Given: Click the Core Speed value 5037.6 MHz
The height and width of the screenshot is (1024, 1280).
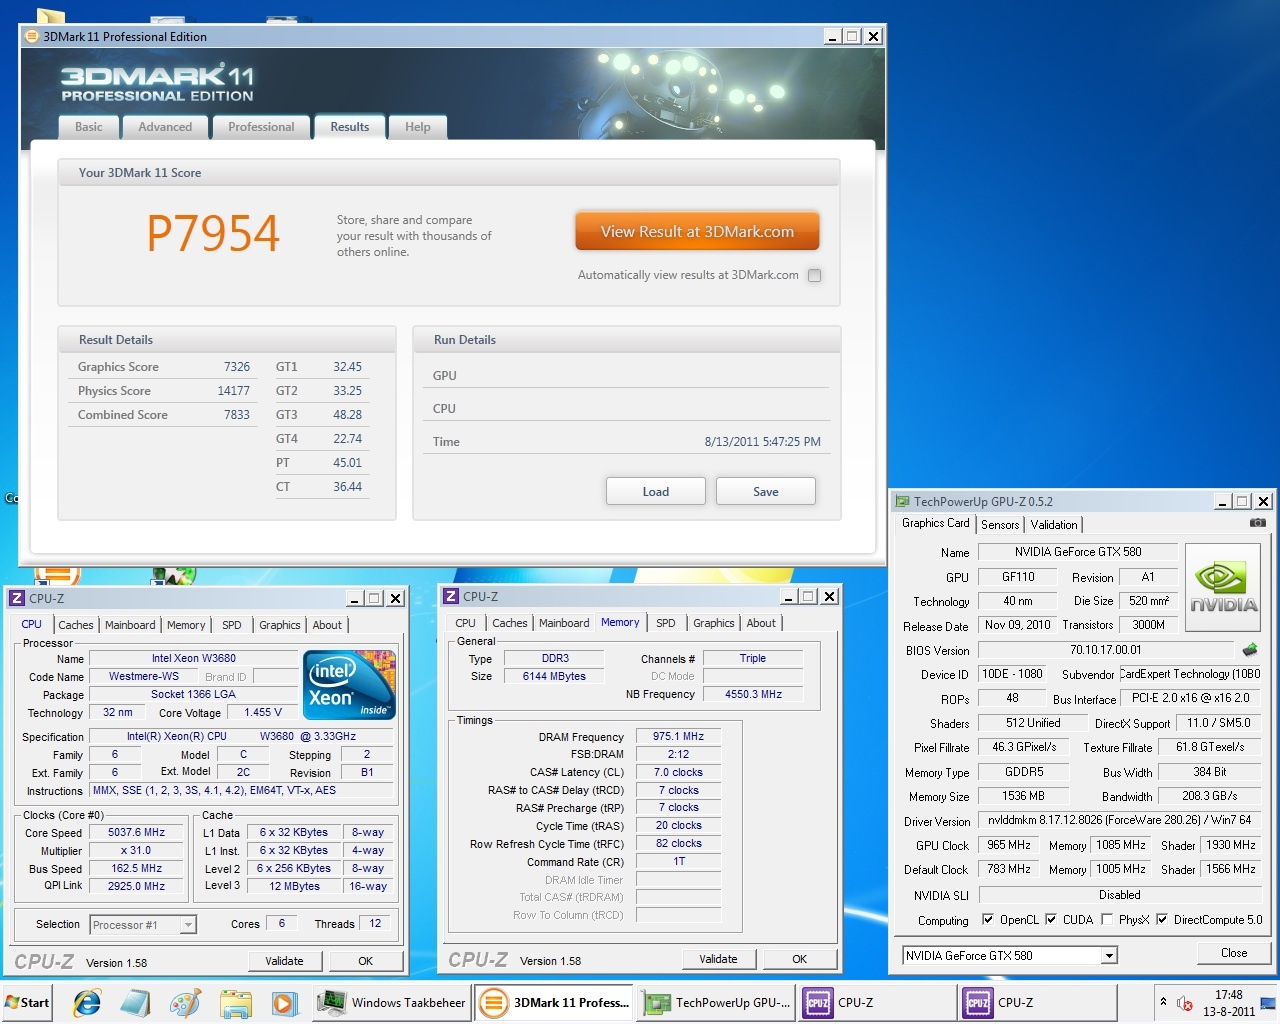Looking at the screenshot, I should click(x=137, y=832).
